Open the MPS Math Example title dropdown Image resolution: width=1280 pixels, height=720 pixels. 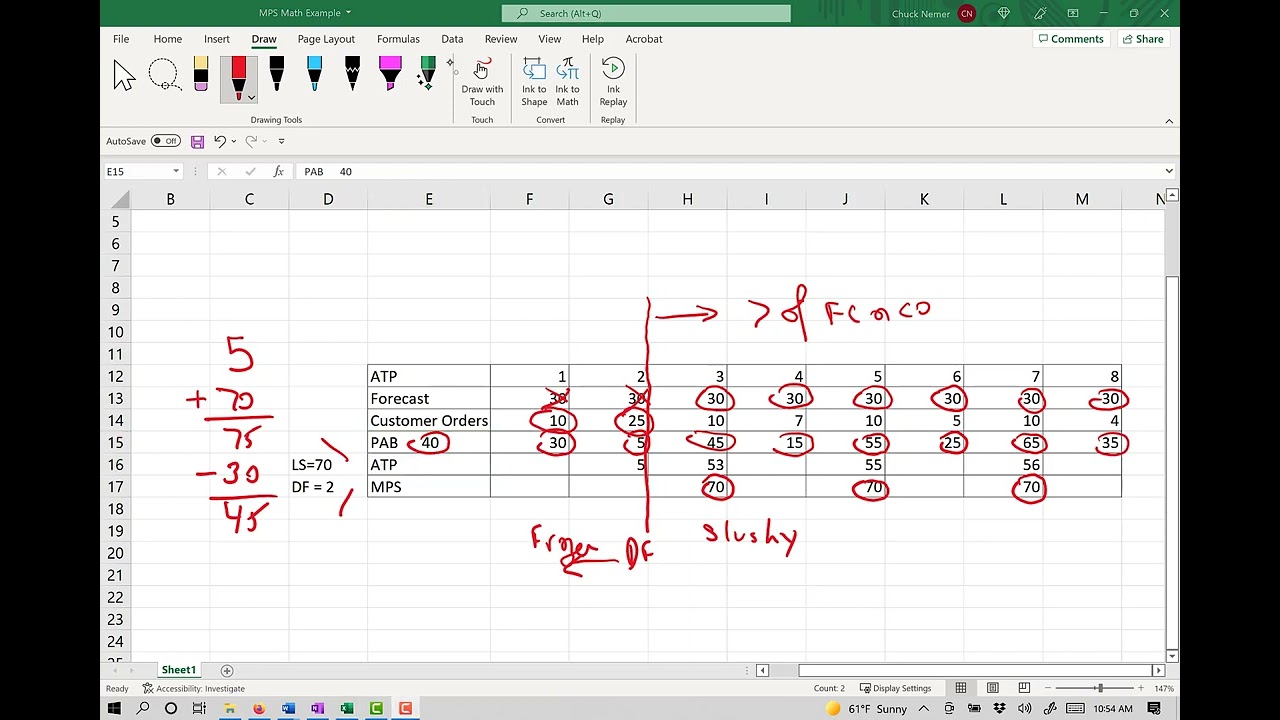pos(305,13)
